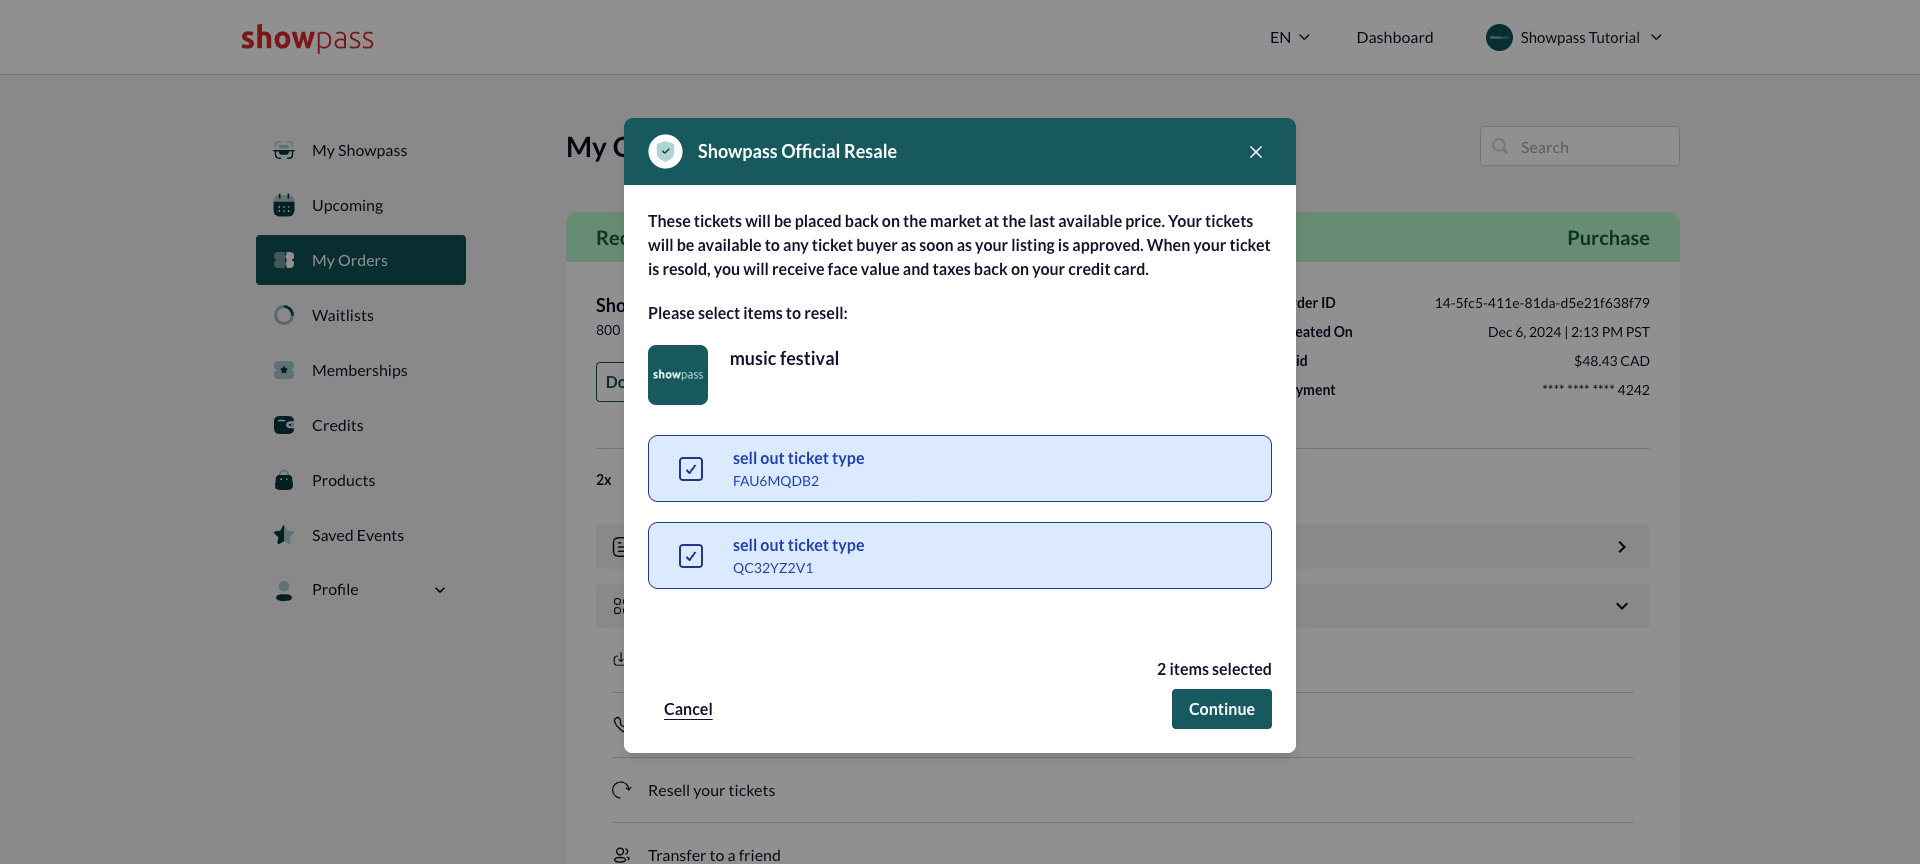Click the Showpass Tutorial avatar icon

point(1499,37)
